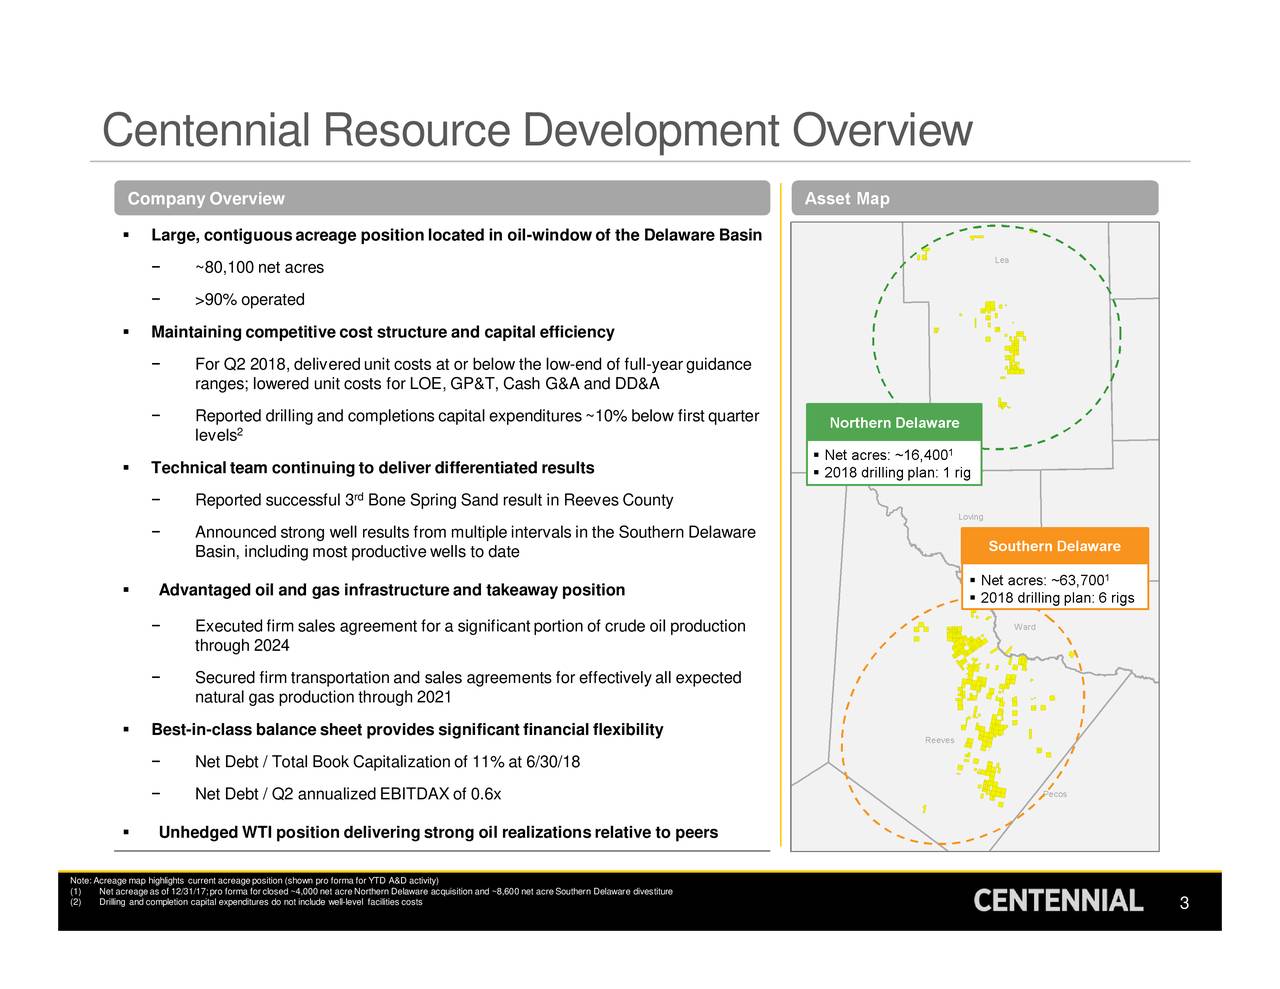Click the Secured firm transportation line
1280x989 pixels.
(x=468, y=687)
